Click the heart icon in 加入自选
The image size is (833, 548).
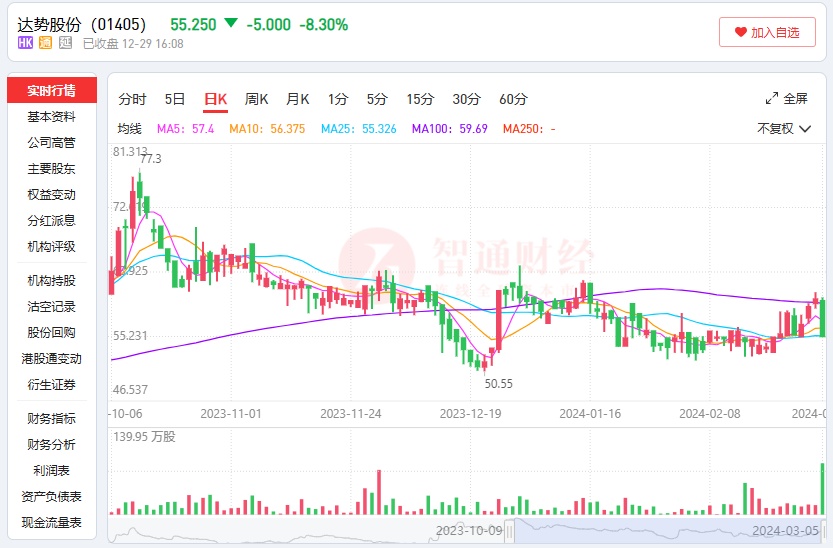click(740, 32)
